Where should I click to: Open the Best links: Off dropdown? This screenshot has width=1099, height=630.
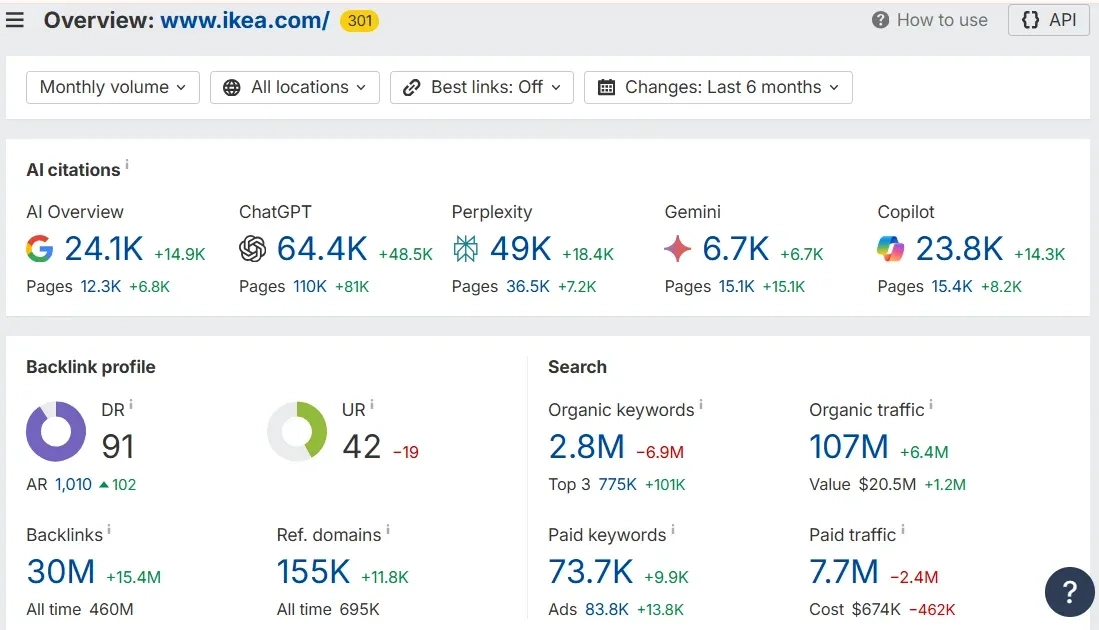(482, 88)
